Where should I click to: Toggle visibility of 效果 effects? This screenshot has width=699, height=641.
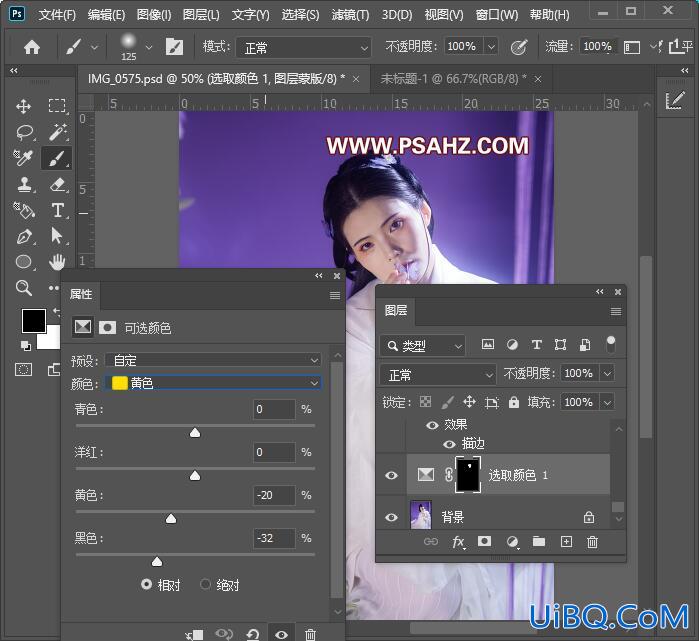pyautogui.click(x=432, y=425)
